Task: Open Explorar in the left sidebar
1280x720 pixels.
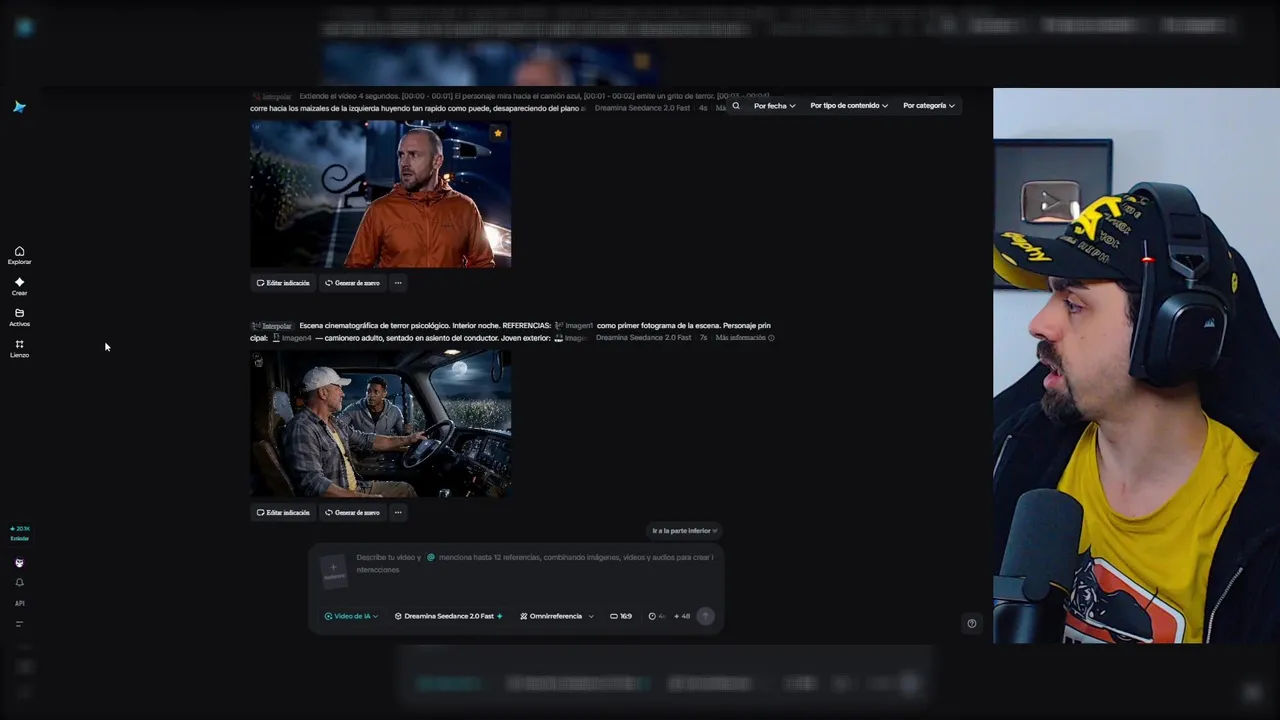Action: (x=19, y=255)
